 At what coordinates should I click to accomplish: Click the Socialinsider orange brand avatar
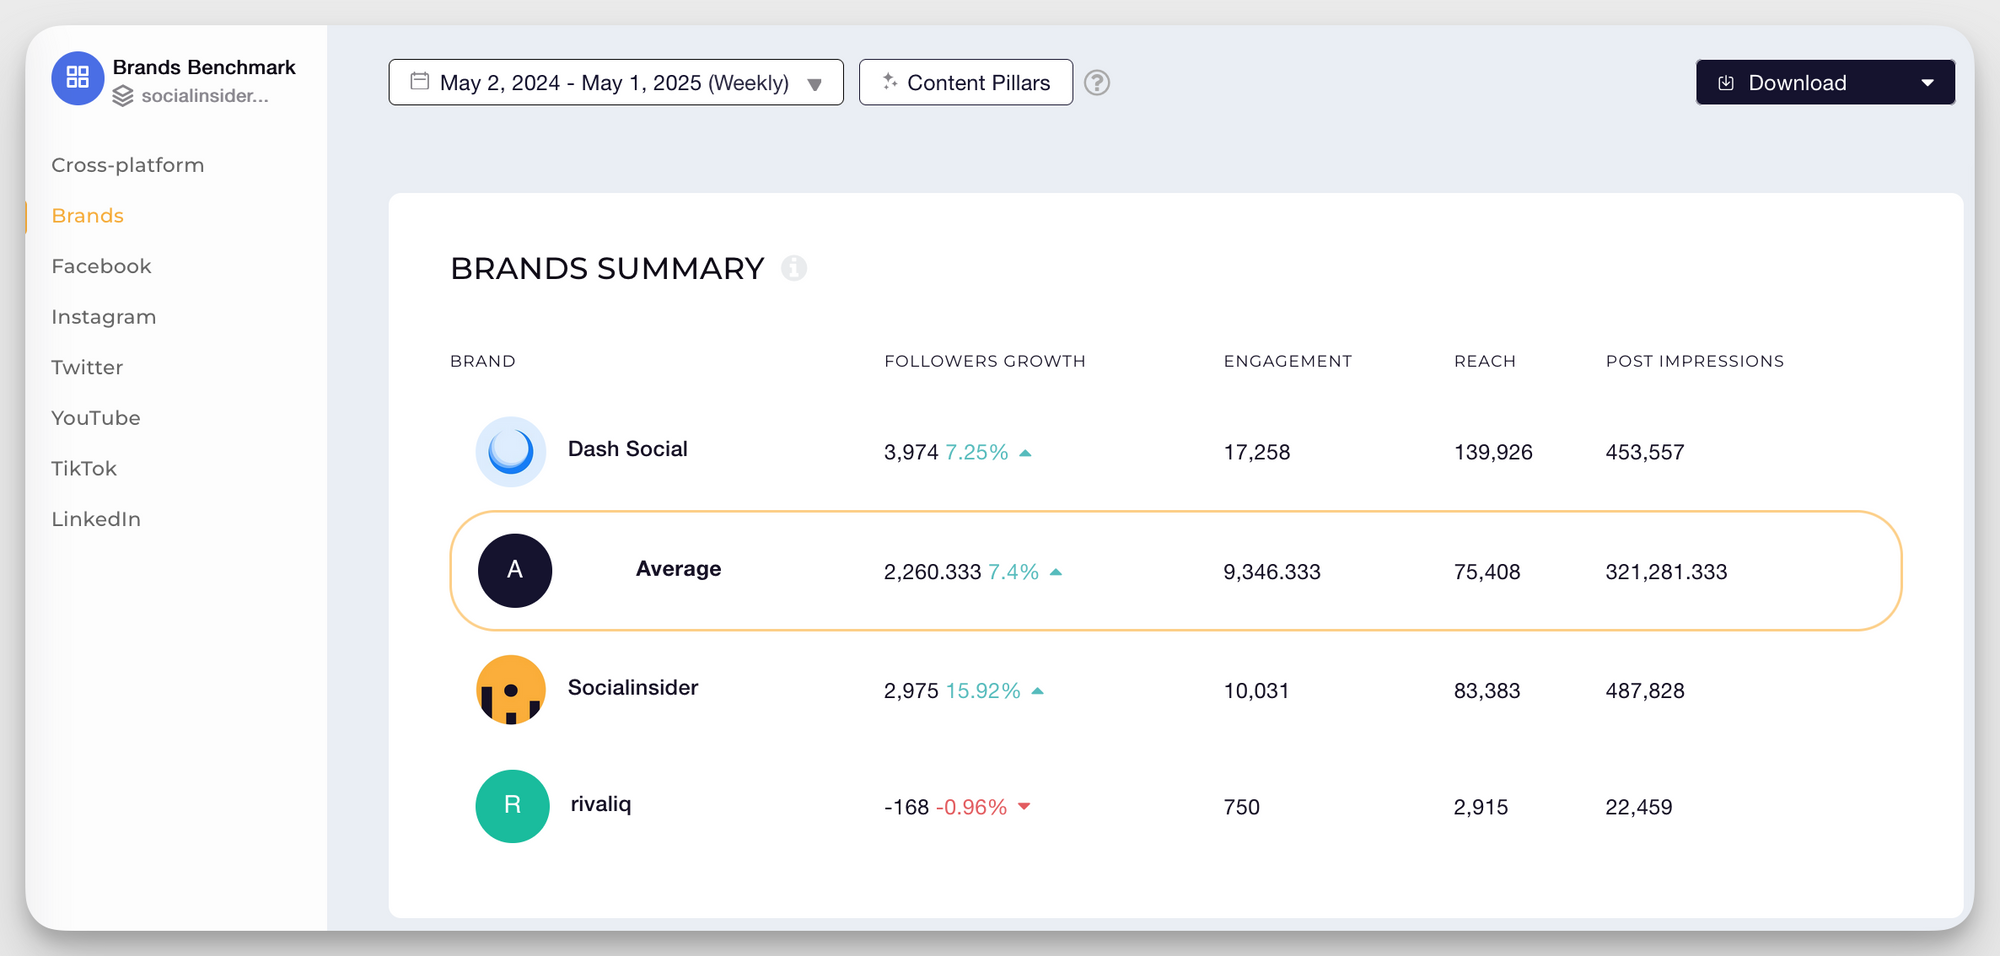coord(511,690)
